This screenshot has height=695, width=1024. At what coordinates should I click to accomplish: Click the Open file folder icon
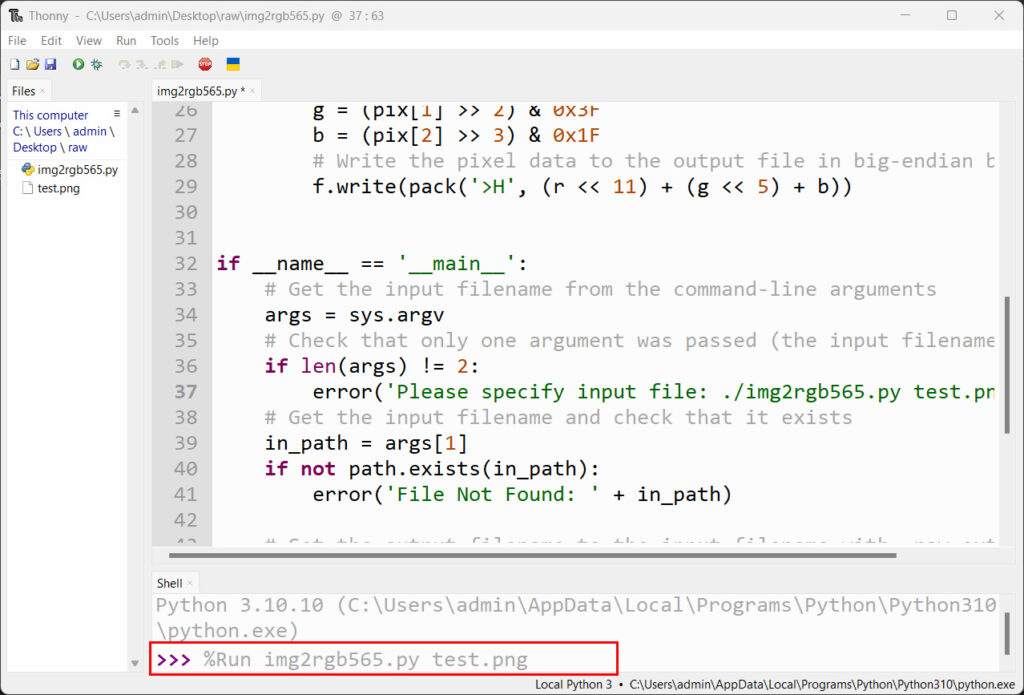[x=32, y=64]
